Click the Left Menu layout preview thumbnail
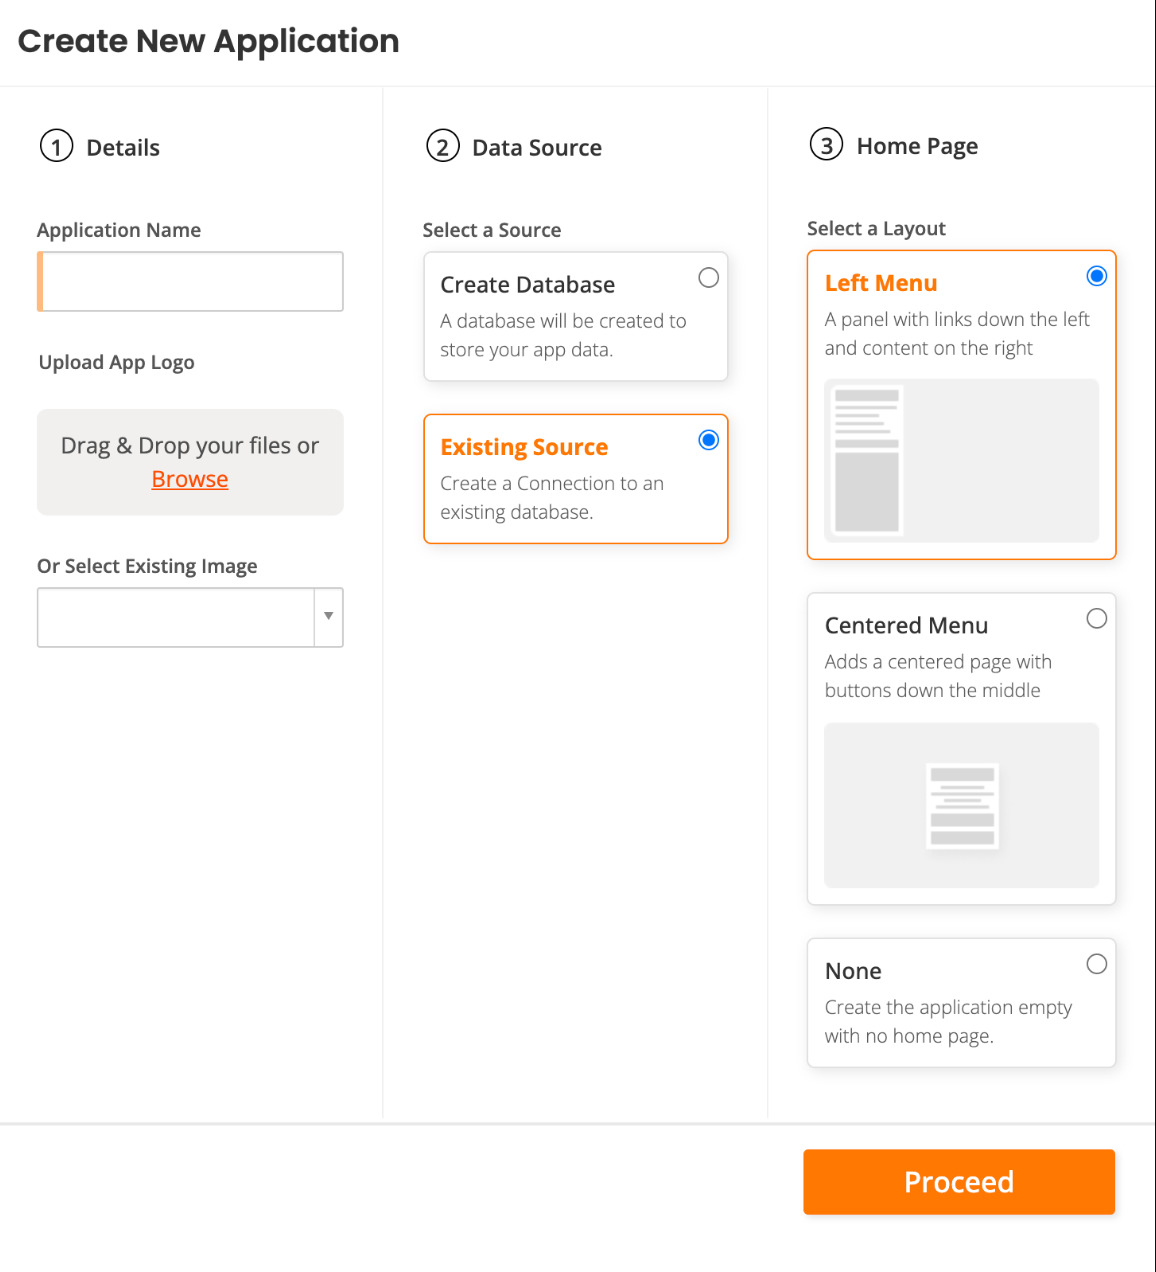Screen dimensions: 1156x1272 pyautogui.click(x=960, y=461)
